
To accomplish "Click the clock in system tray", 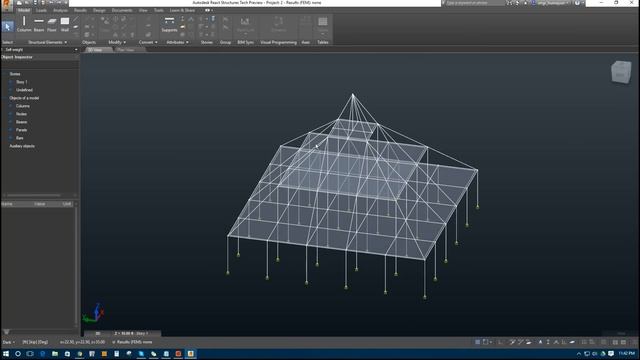I will 626,353.
